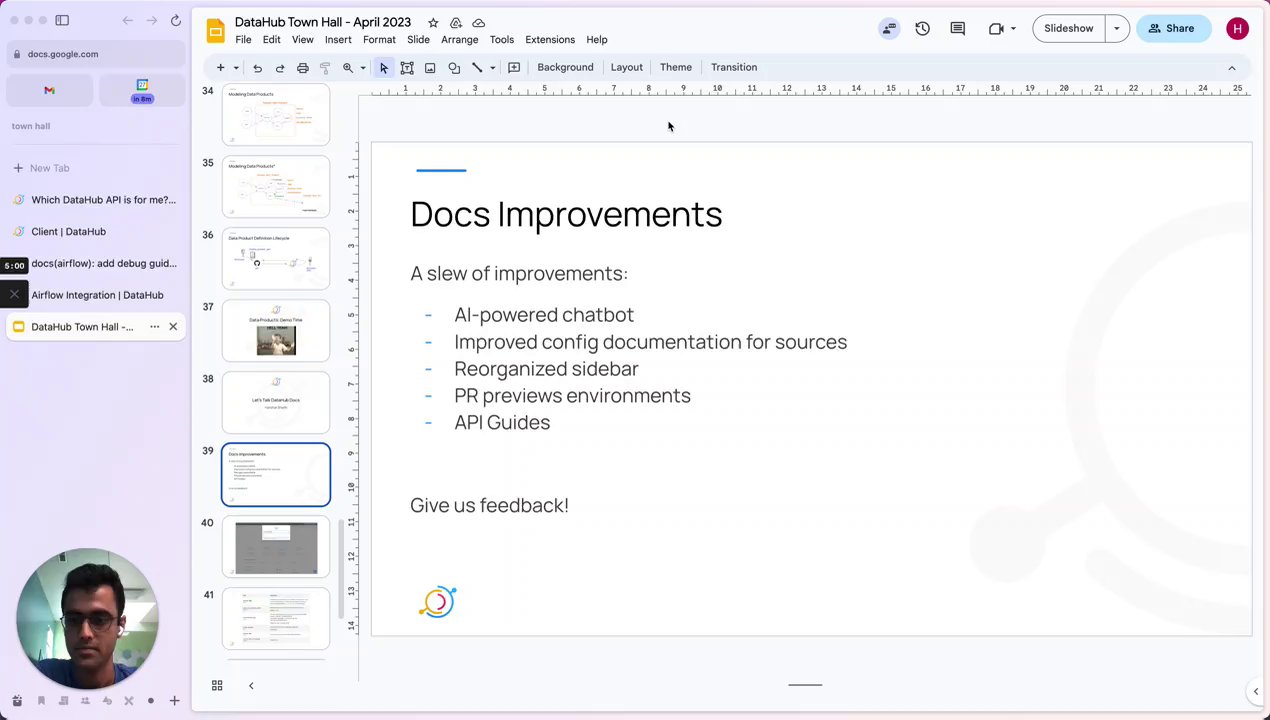Click the paint format roller icon
The width and height of the screenshot is (1270, 720).
point(325,68)
